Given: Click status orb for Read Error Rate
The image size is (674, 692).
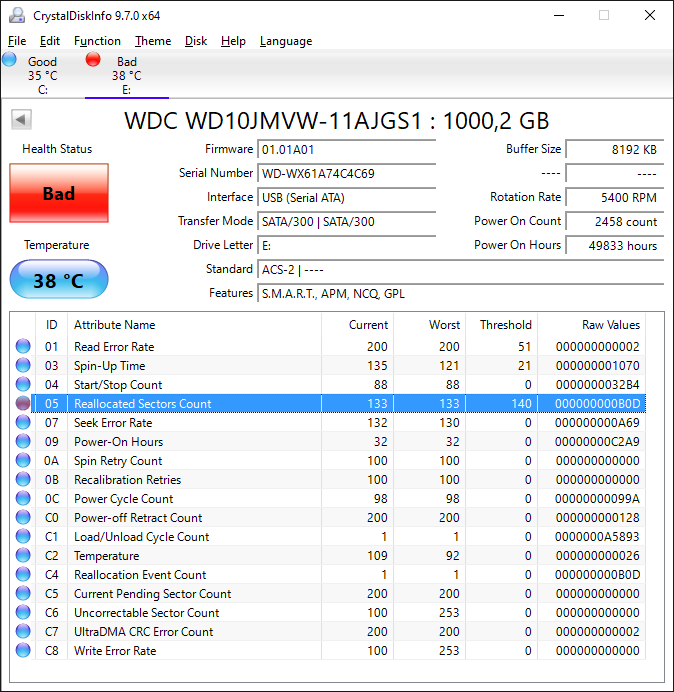Looking at the screenshot, I should coord(23,346).
